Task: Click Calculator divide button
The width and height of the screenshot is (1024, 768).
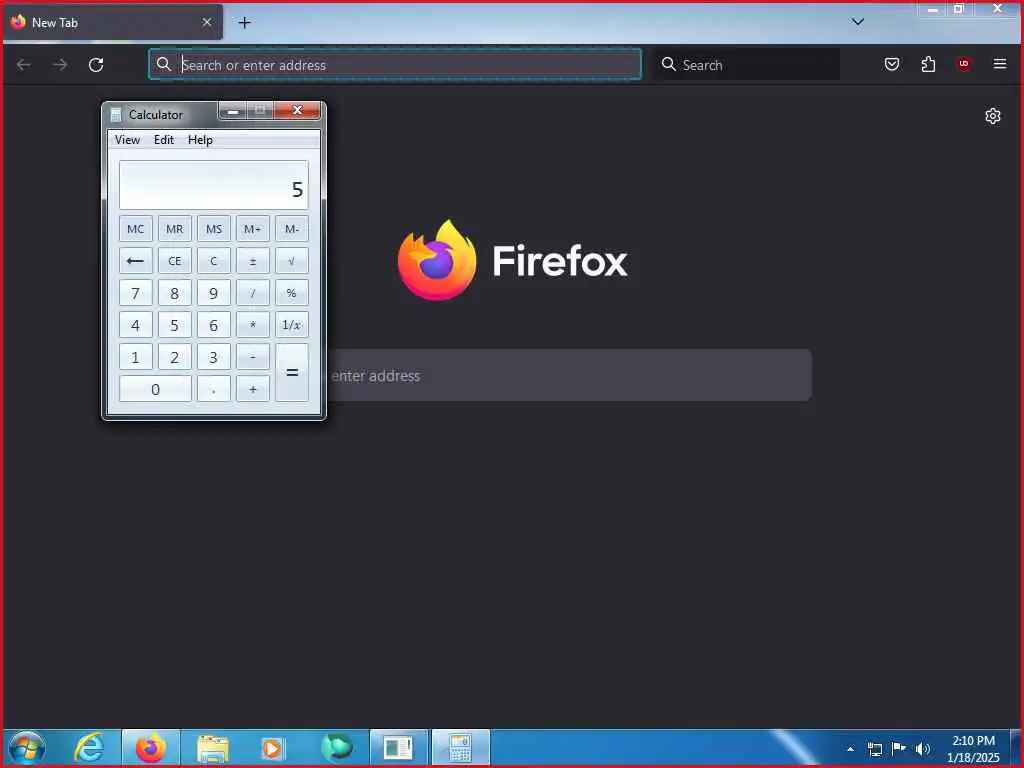Action: [253, 293]
